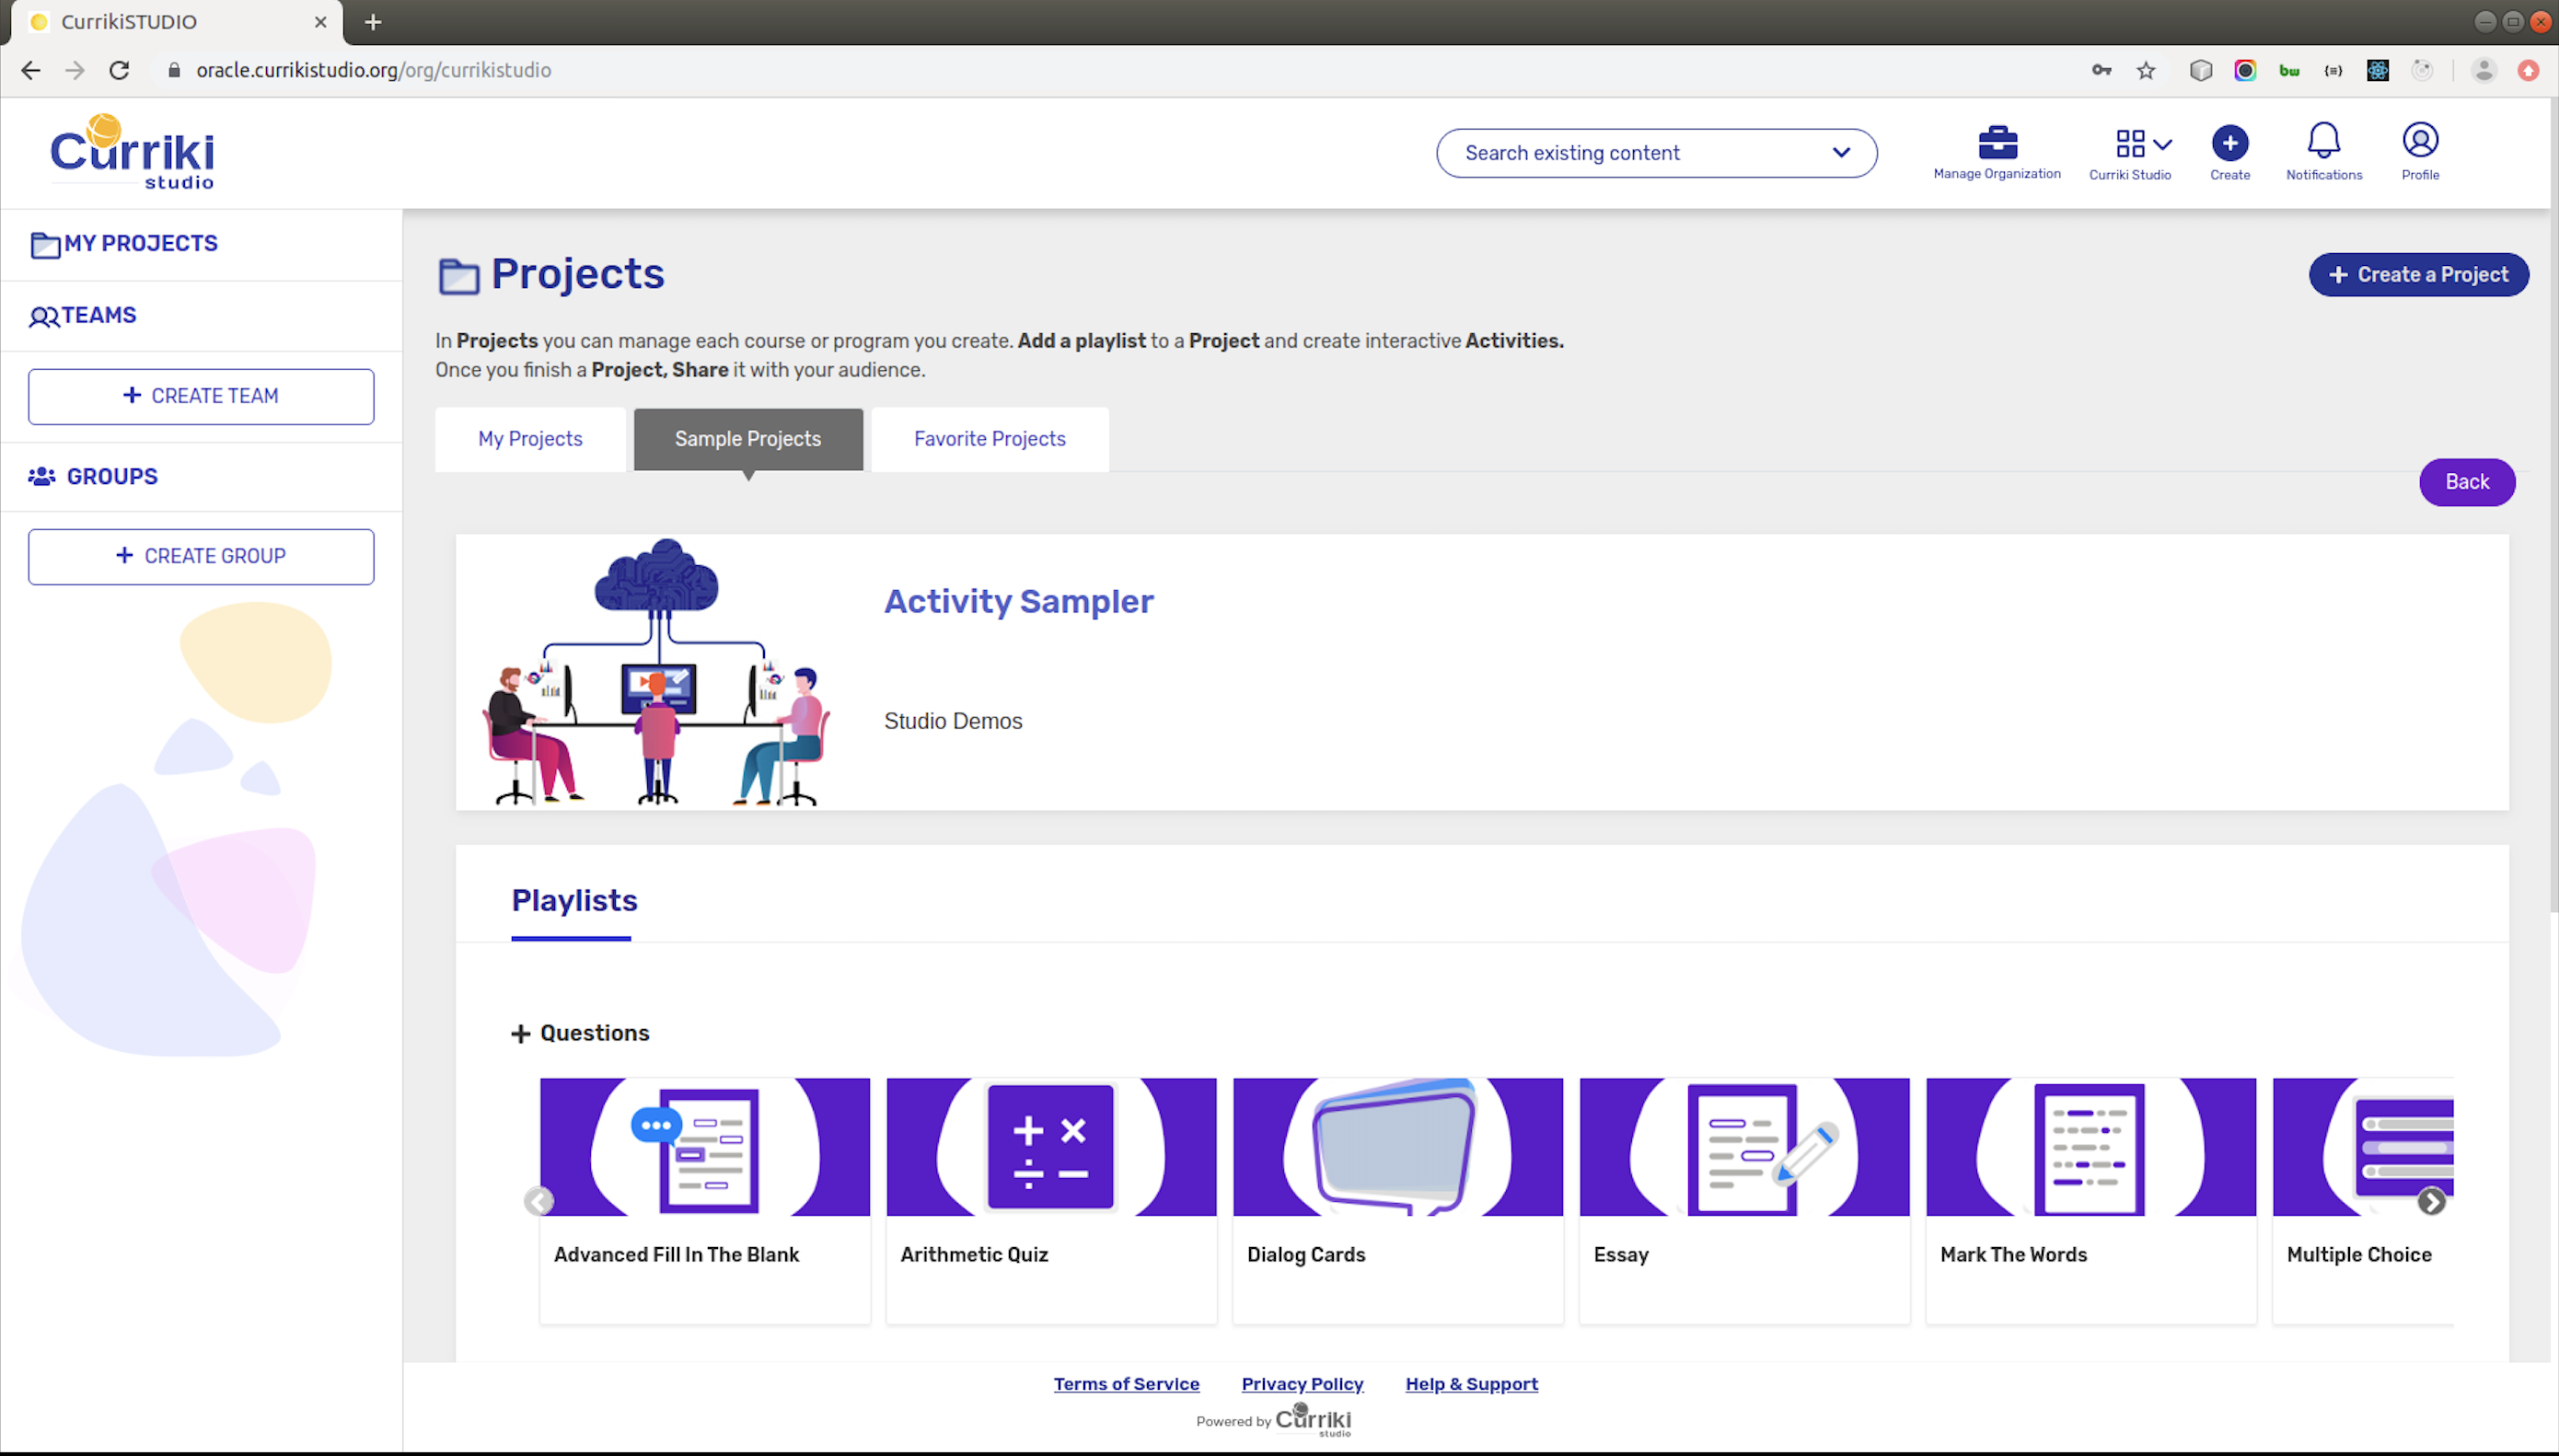2559x1456 pixels.
Task: Expand the Search existing content dropdown
Action: pyautogui.click(x=1840, y=153)
